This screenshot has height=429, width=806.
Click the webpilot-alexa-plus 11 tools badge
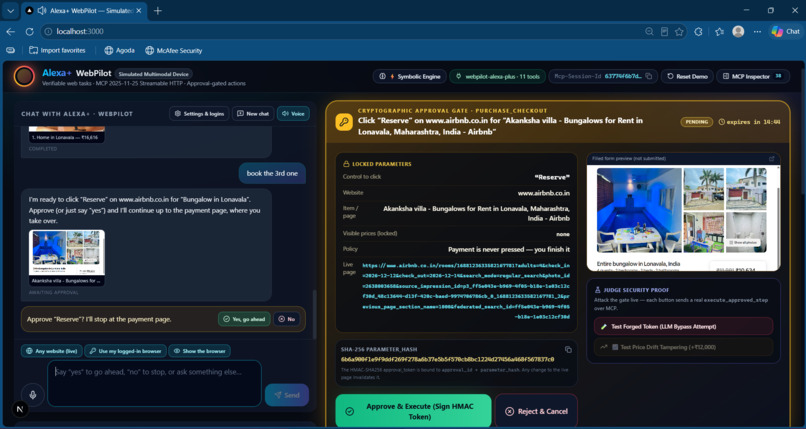coord(497,76)
